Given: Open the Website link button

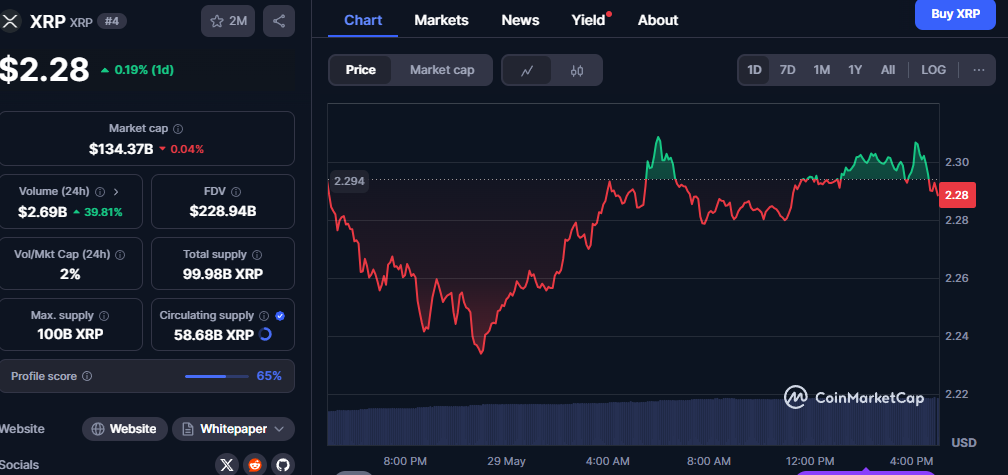Looking at the screenshot, I should 125,429.
